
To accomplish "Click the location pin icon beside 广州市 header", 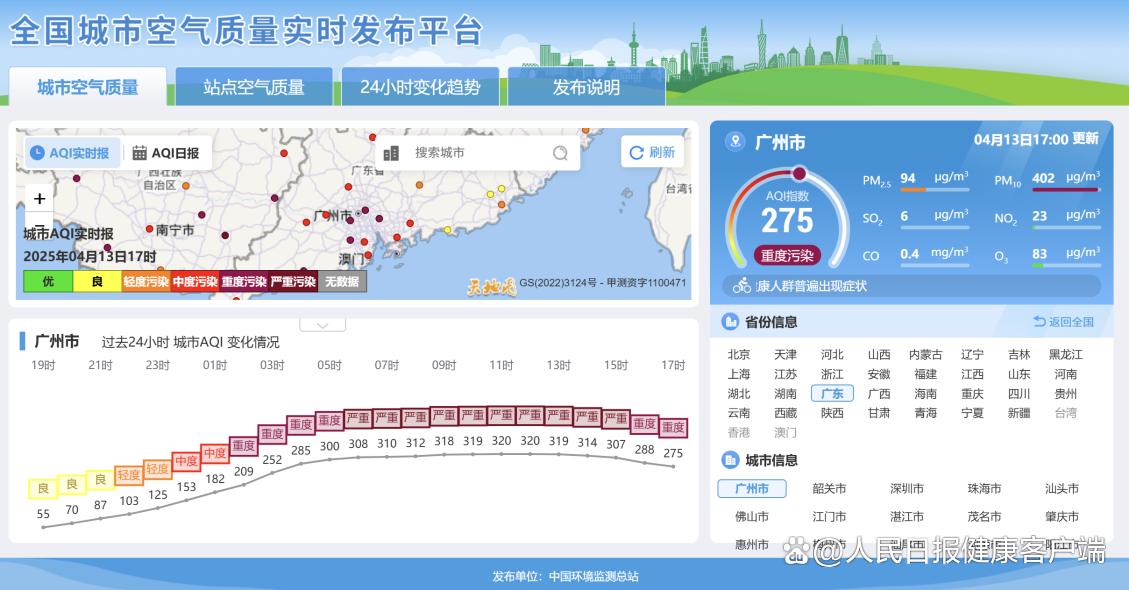I will click(x=736, y=142).
